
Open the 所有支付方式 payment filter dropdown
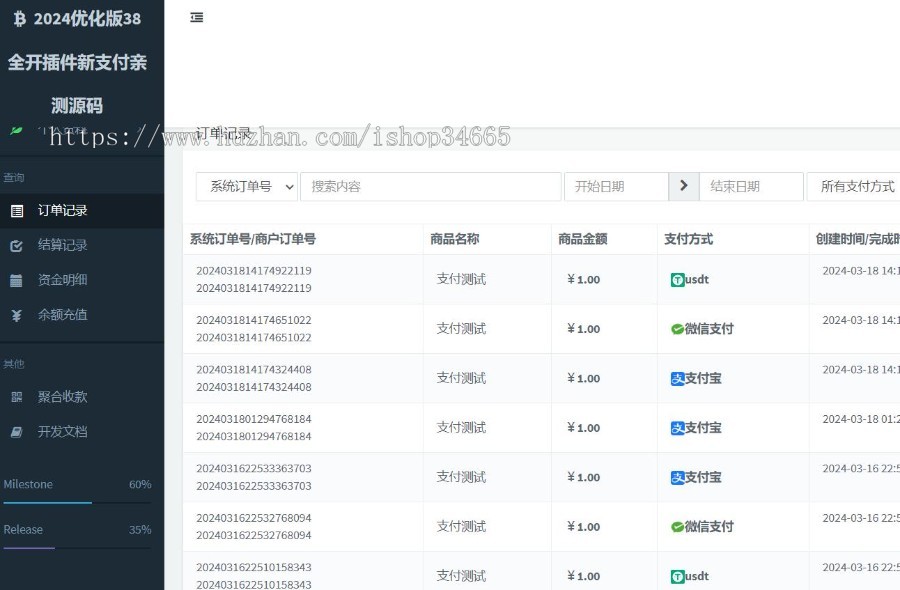pos(853,187)
